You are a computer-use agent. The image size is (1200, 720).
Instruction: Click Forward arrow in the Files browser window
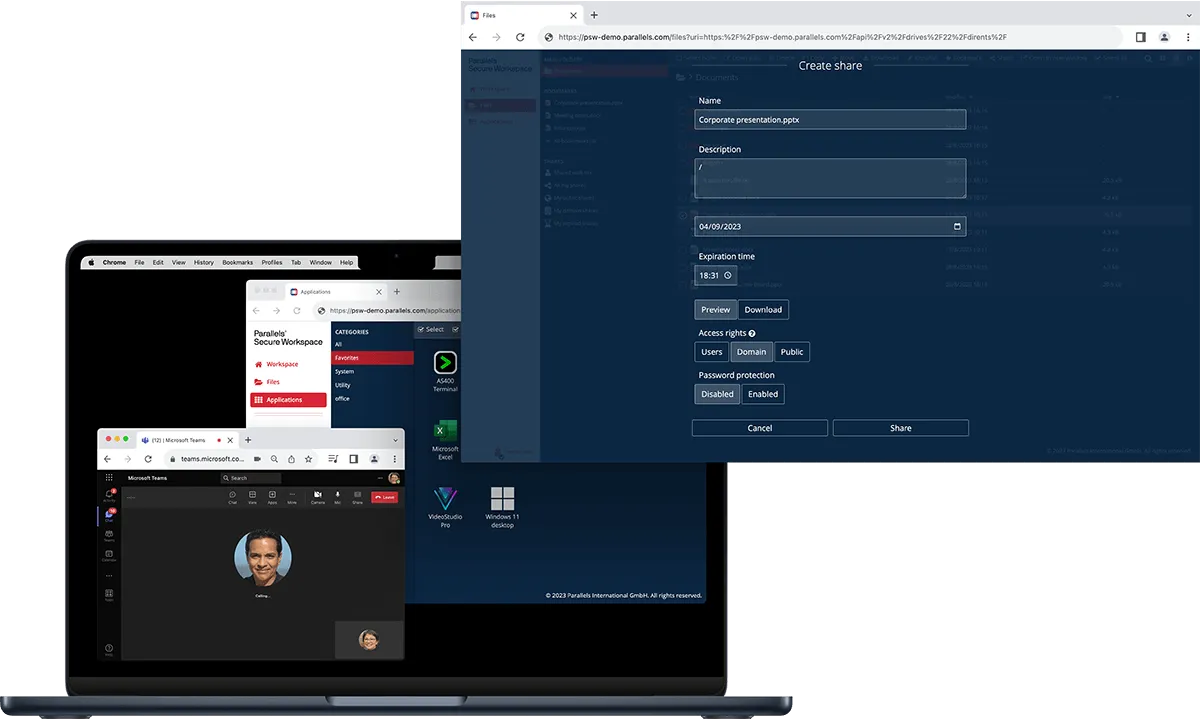coord(495,37)
